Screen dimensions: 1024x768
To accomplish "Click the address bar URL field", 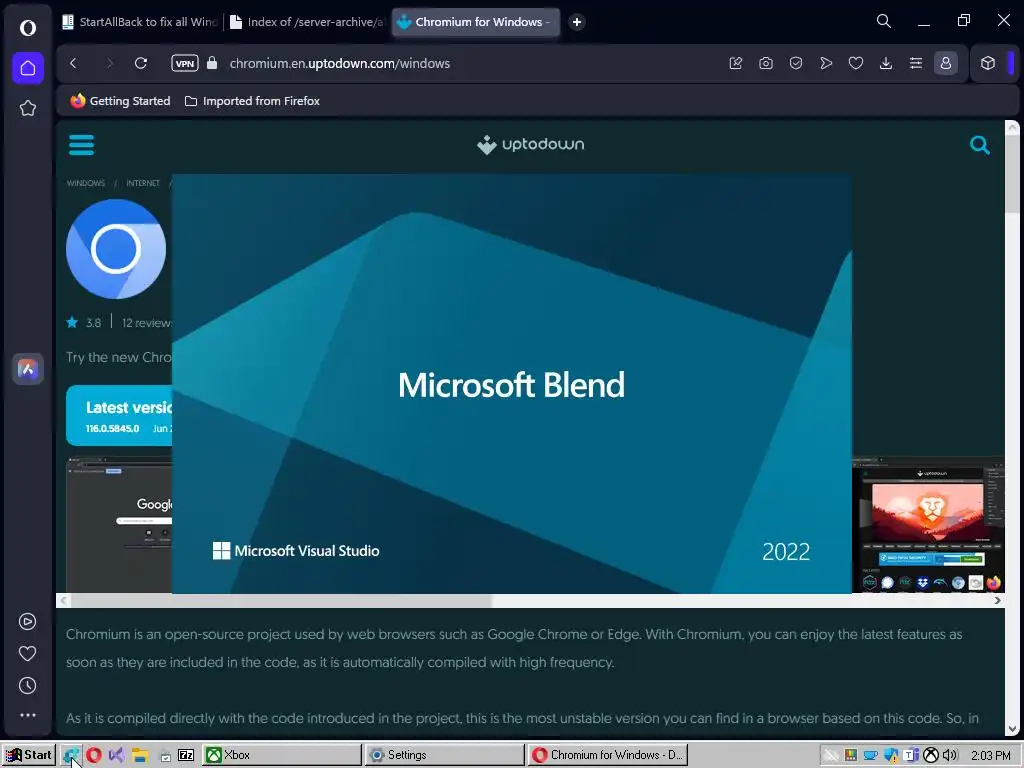I will point(340,63).
